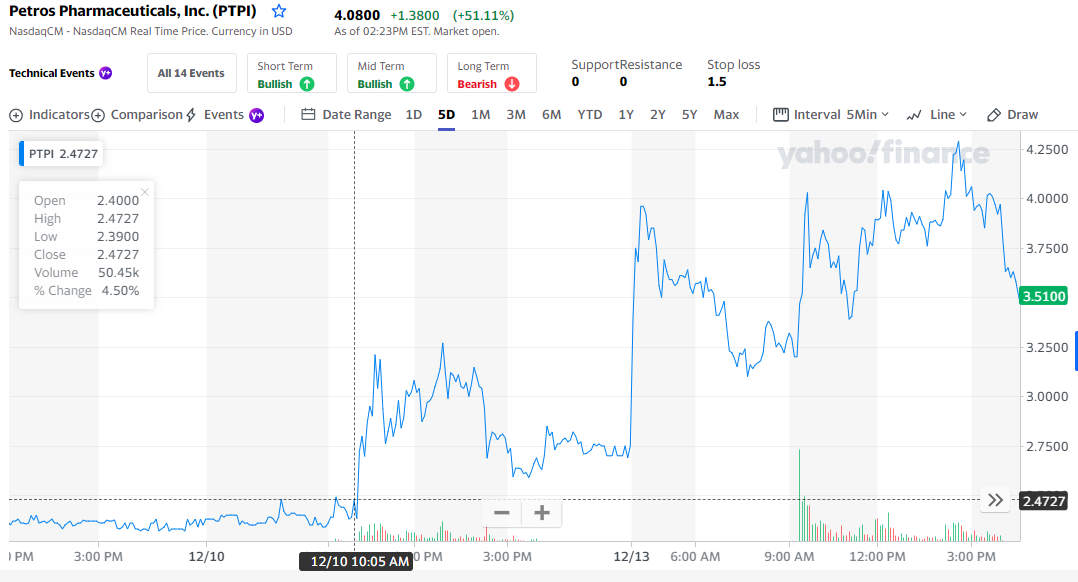The image size is (1078, 582).
Task: Open the Comparison tool
Action: (x=137, y=115)
